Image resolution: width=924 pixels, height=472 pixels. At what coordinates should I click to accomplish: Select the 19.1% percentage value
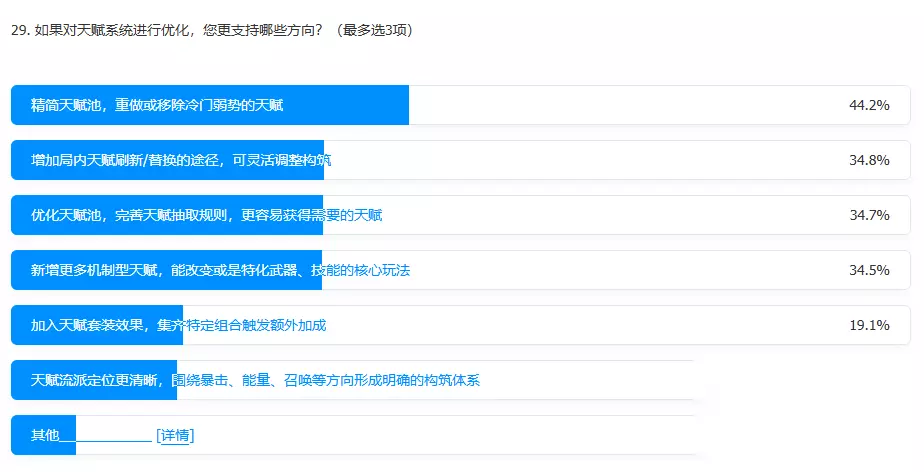tap(869, 325)
